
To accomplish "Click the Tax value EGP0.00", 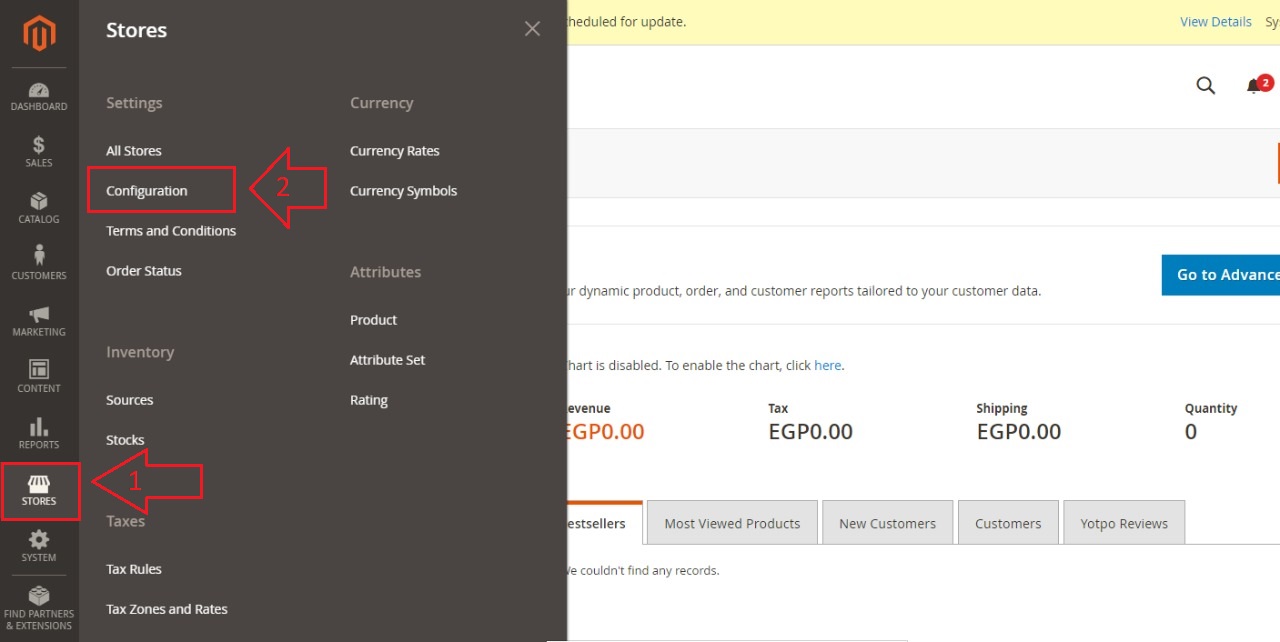I will tap(810, 432).
